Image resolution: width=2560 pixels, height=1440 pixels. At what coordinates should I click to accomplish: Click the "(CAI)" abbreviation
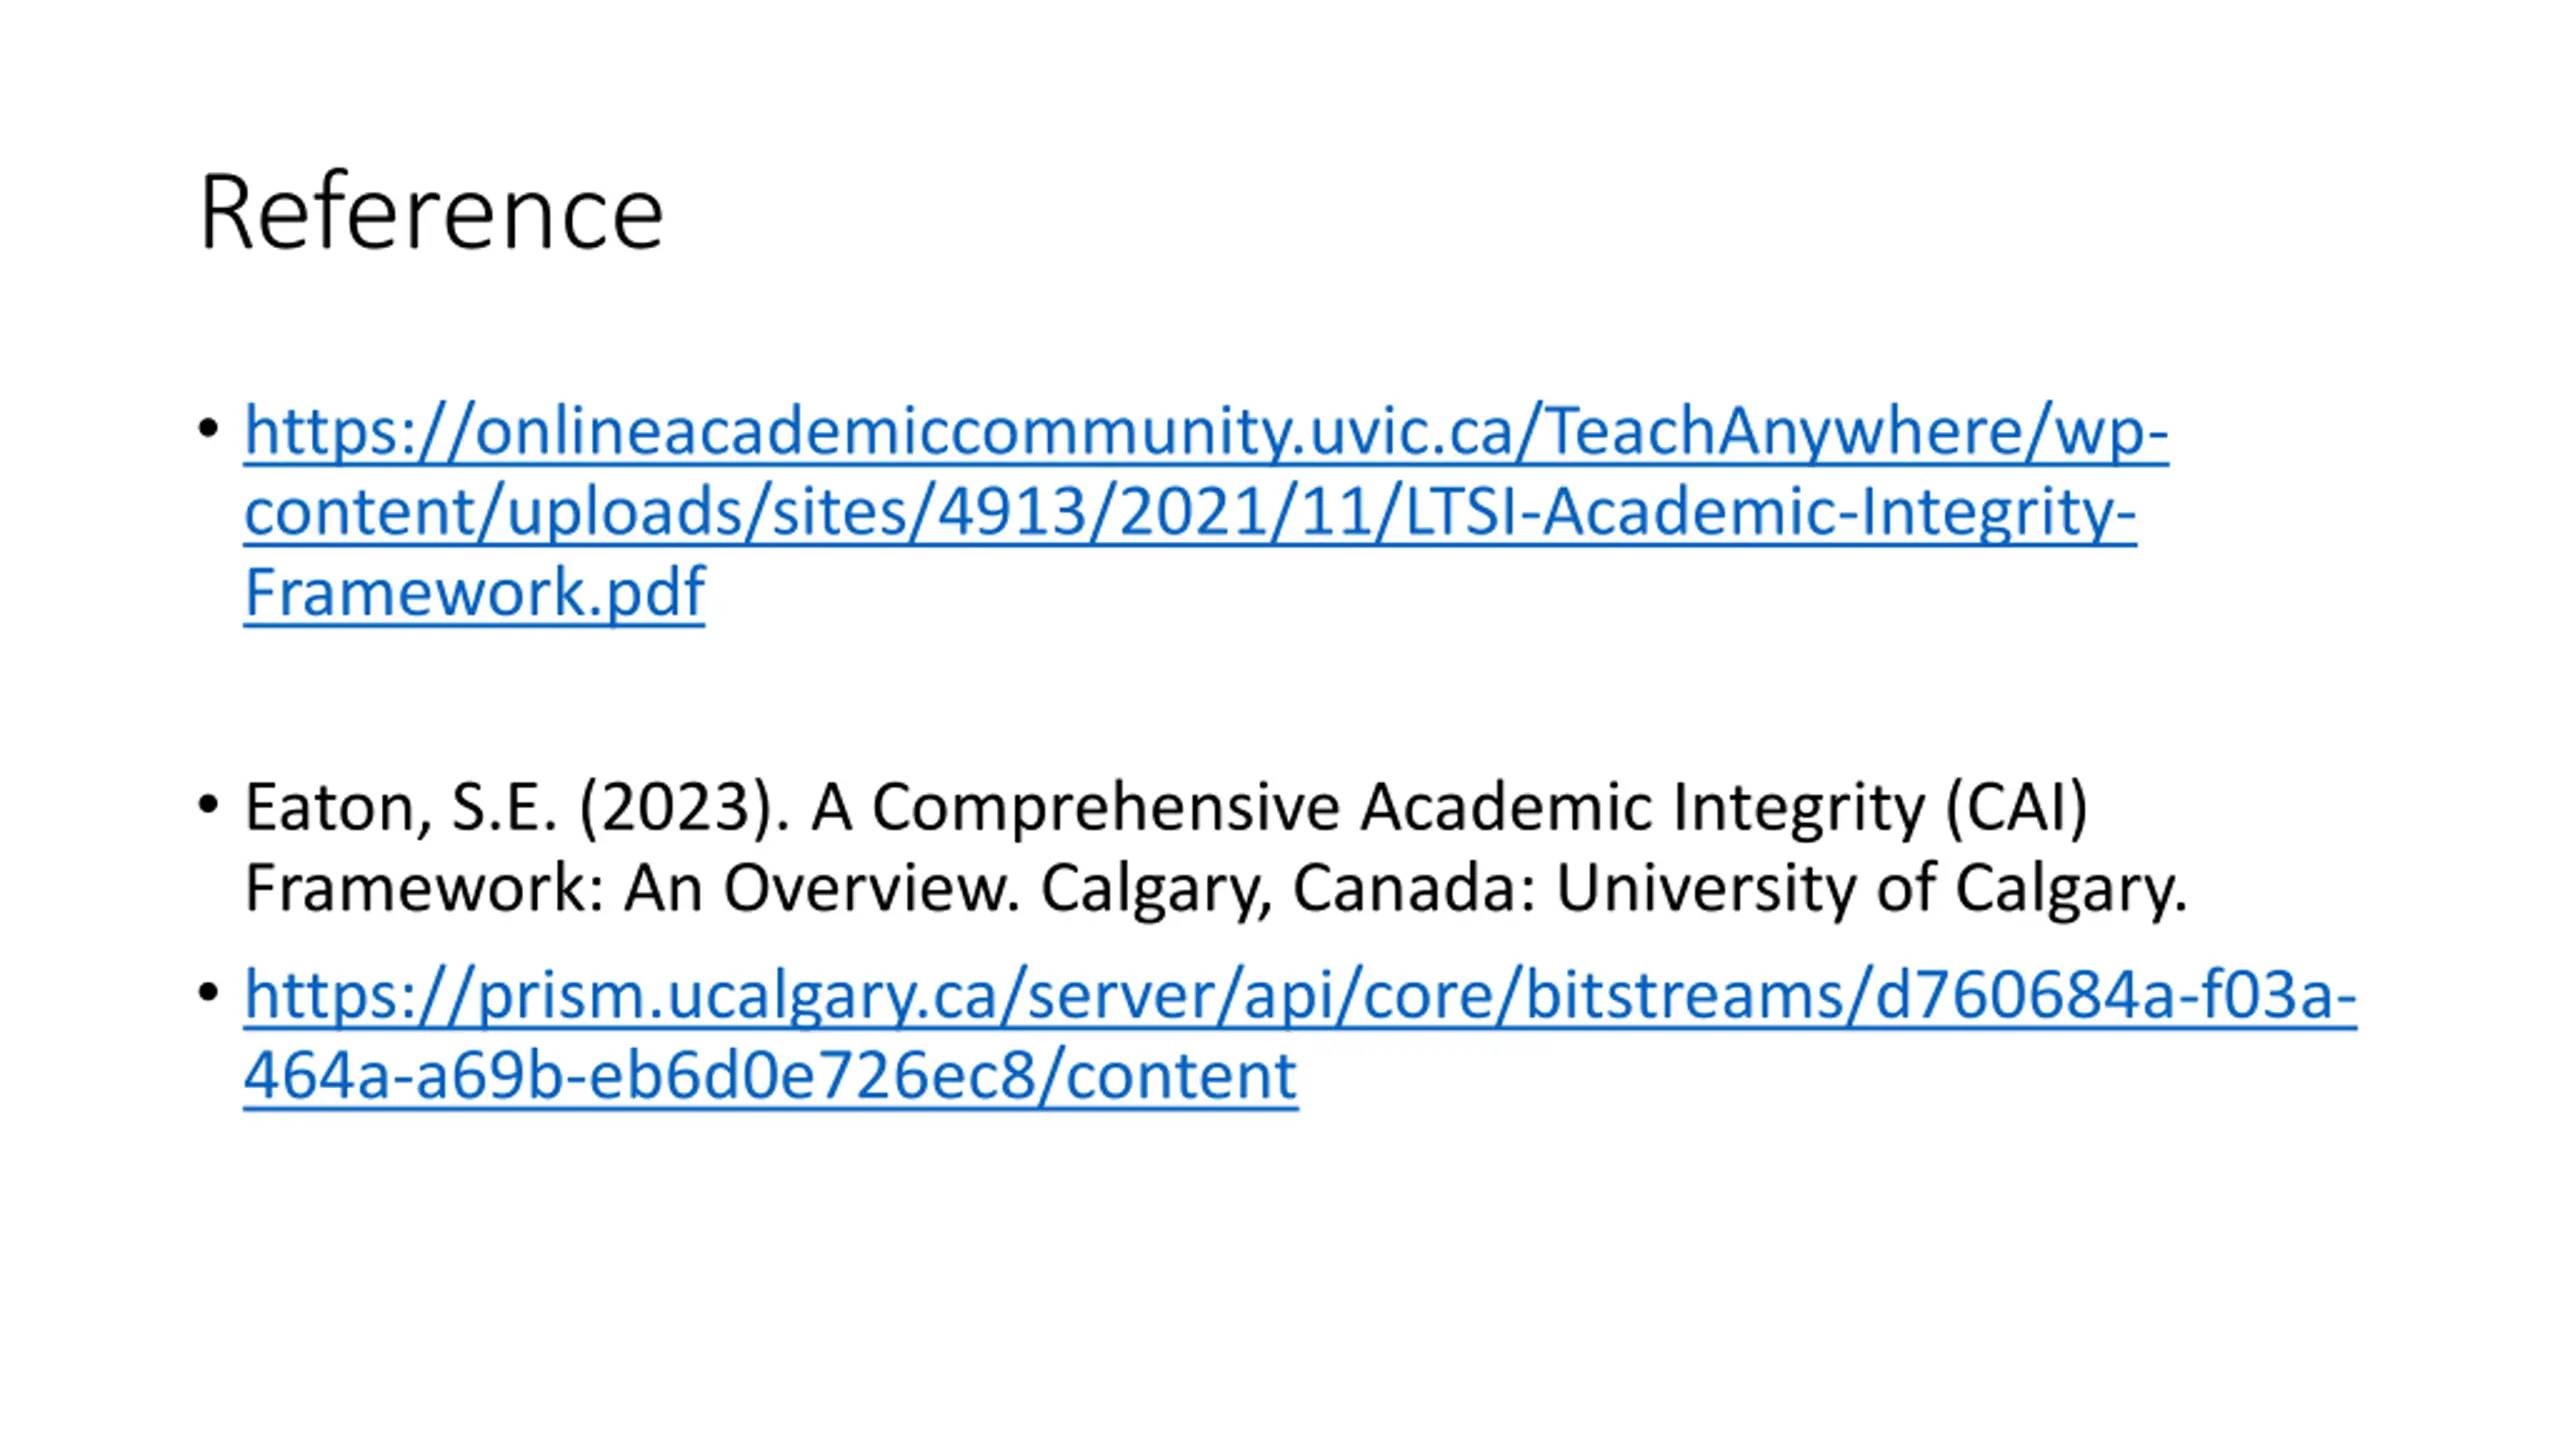tap(2016, 807)
